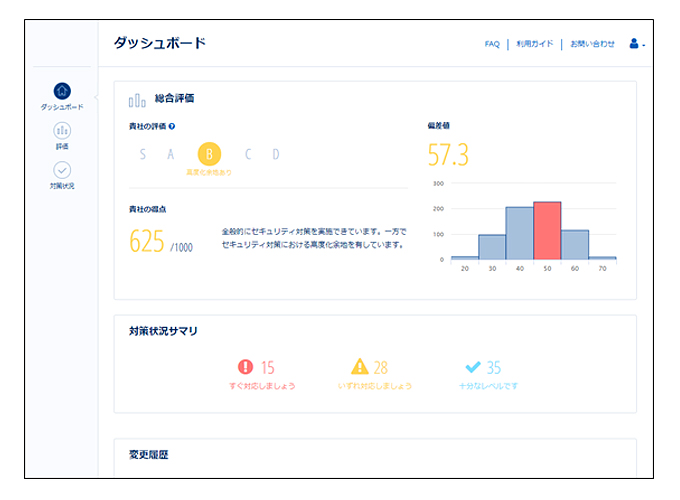Open the 評価 bar-chart icon in sidebar
This screenshot has width=680, height=500.
click(62, 131)
